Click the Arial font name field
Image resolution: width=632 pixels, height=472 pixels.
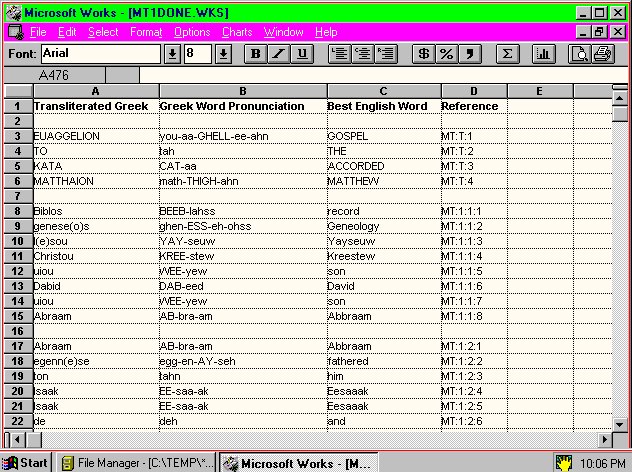click(x=101, y=54)
